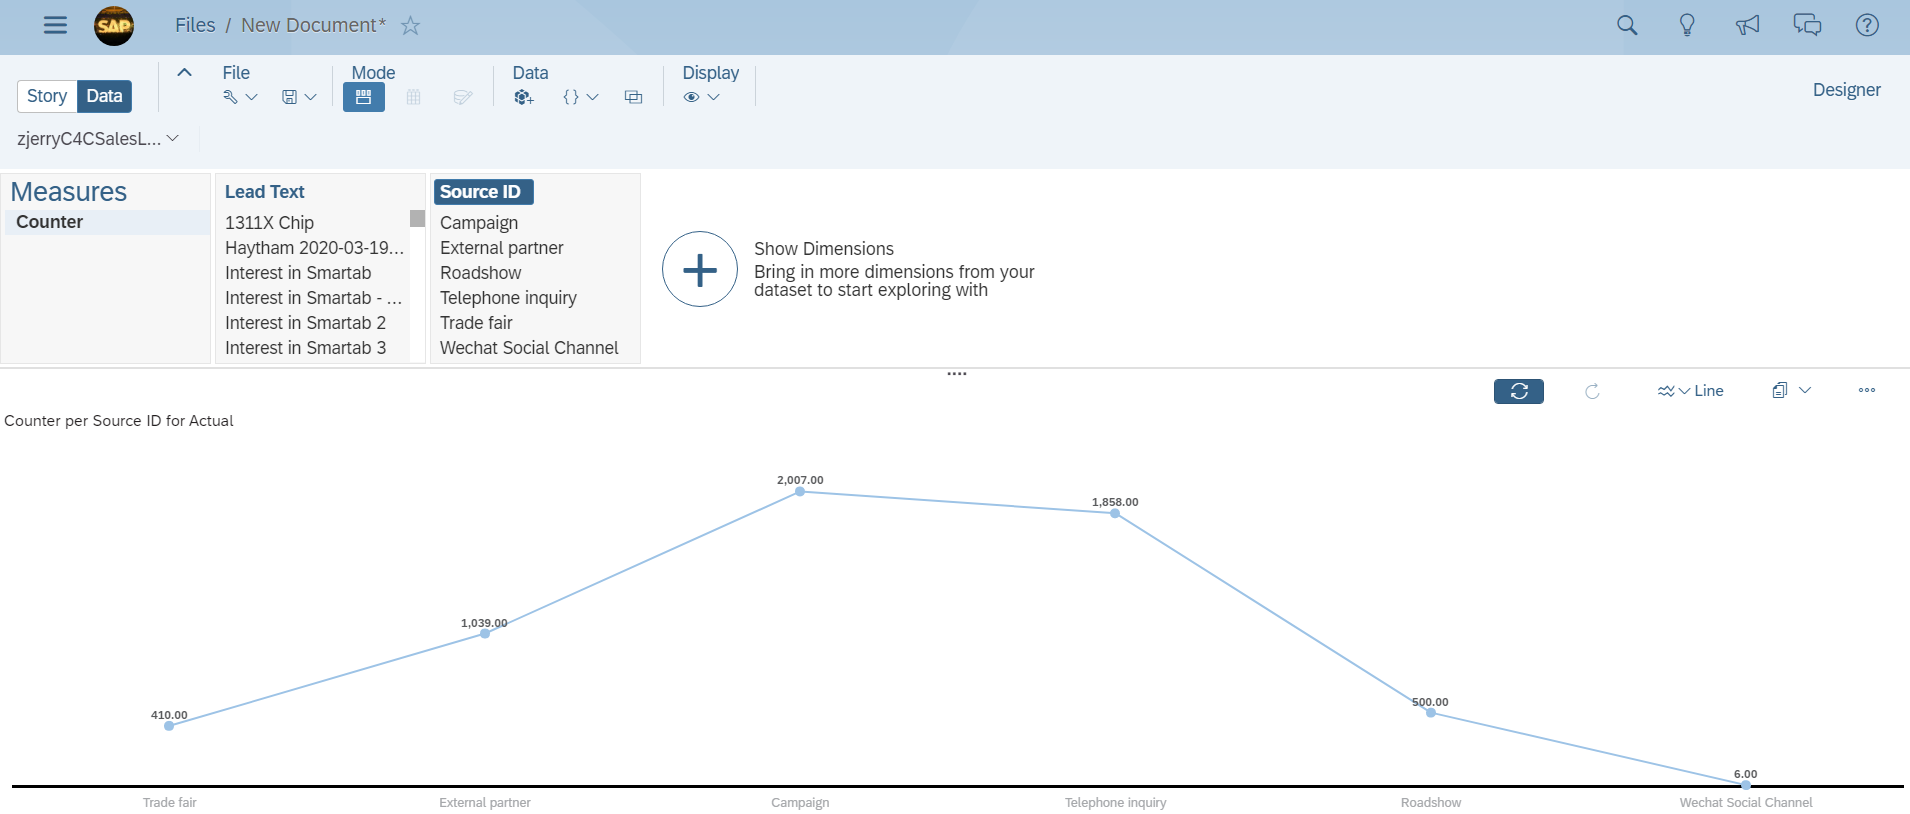The image size is (1910, 814).
Task: Toggle the auto-synchronize refresh button
Action: 1518,391
